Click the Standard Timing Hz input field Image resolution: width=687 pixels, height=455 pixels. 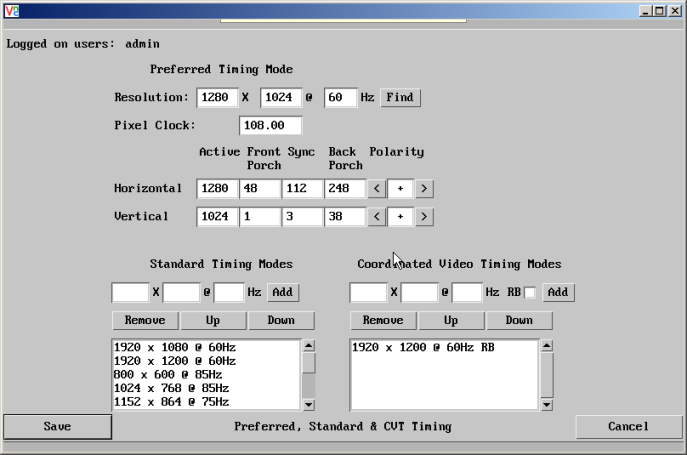point(229,292)
